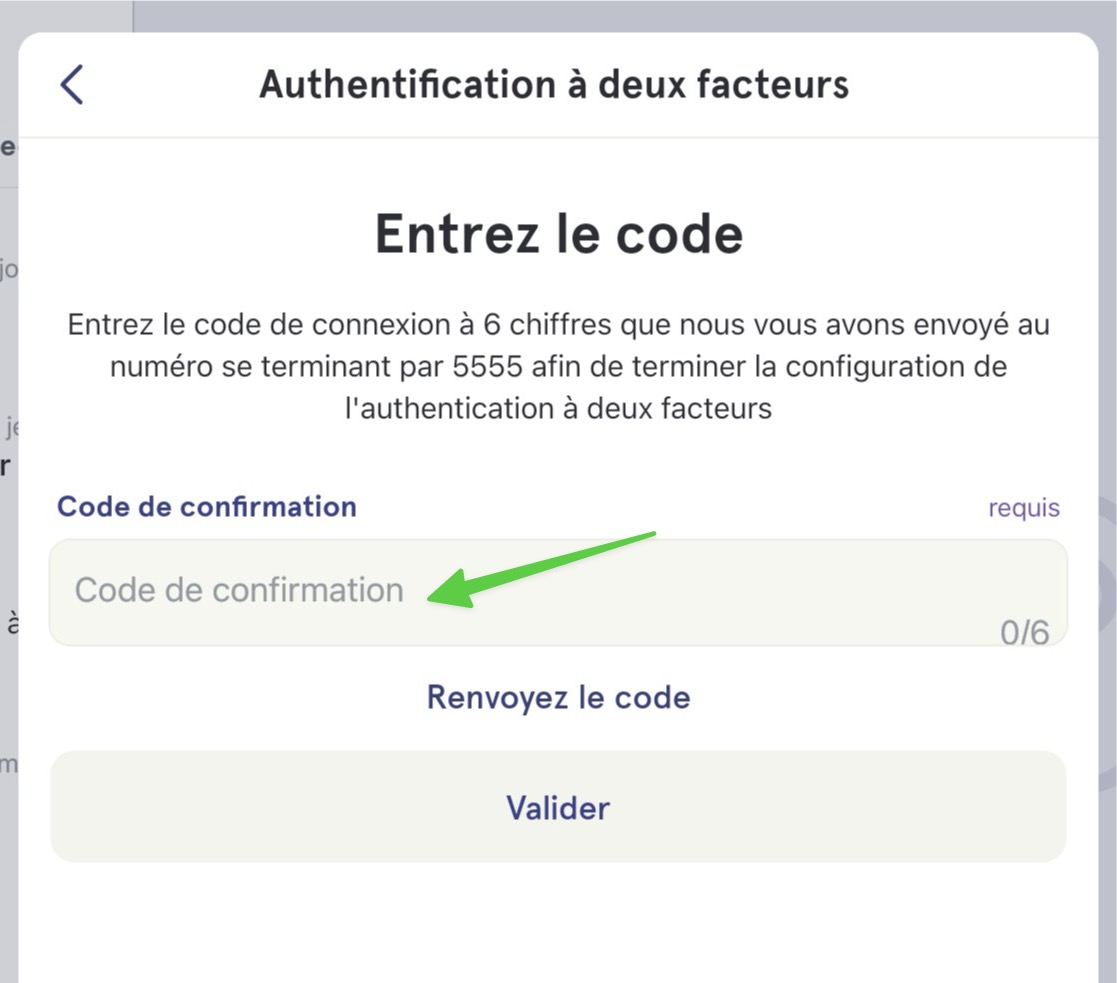The height and width of the screenshot is (983, 1117).
Task: Click the 0/6 character counter
Action: coord(1024,632)
